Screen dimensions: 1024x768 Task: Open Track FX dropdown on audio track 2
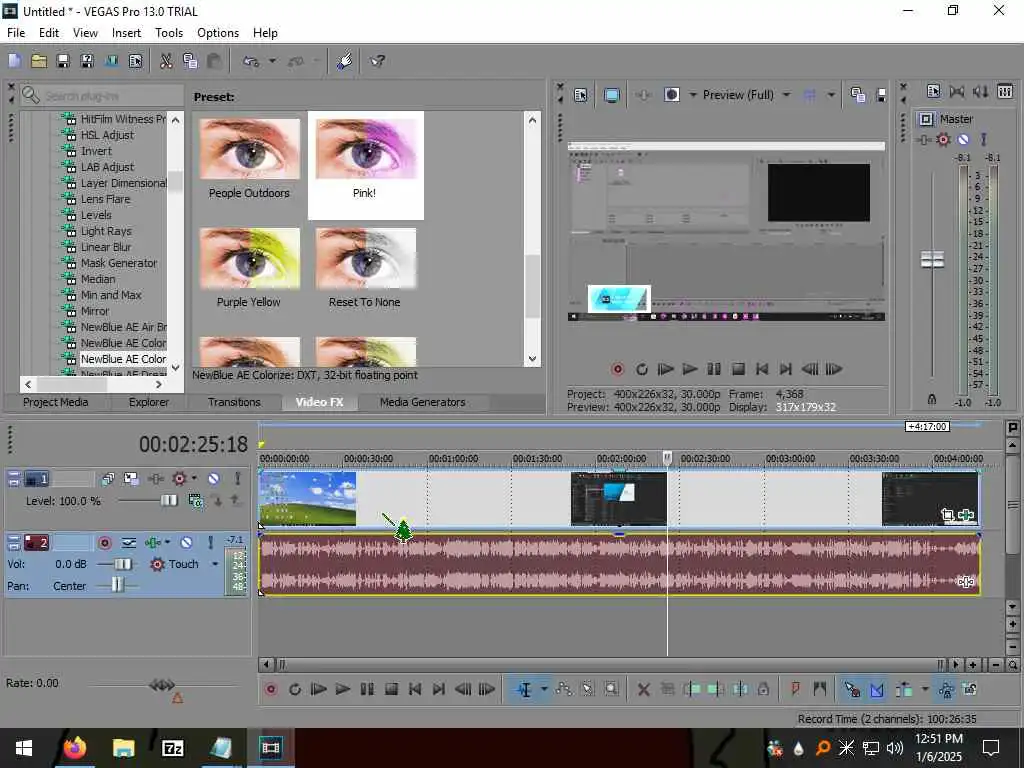coord(167,543)
